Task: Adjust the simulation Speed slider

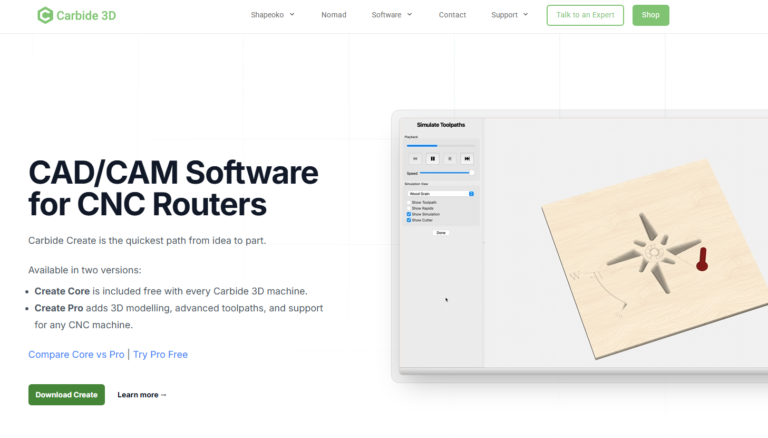Action: click(x=447, y=173)
